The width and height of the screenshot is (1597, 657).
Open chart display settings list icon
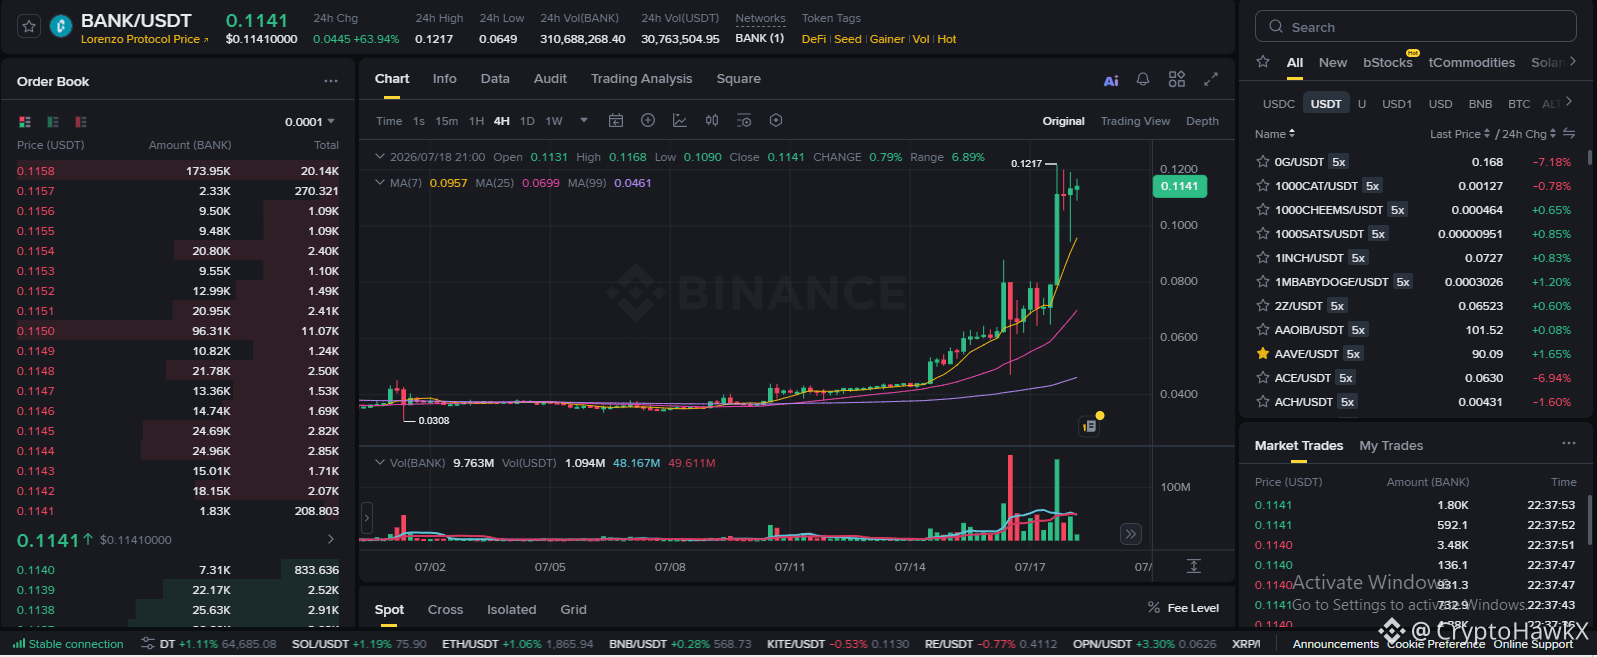click(744, 120)
